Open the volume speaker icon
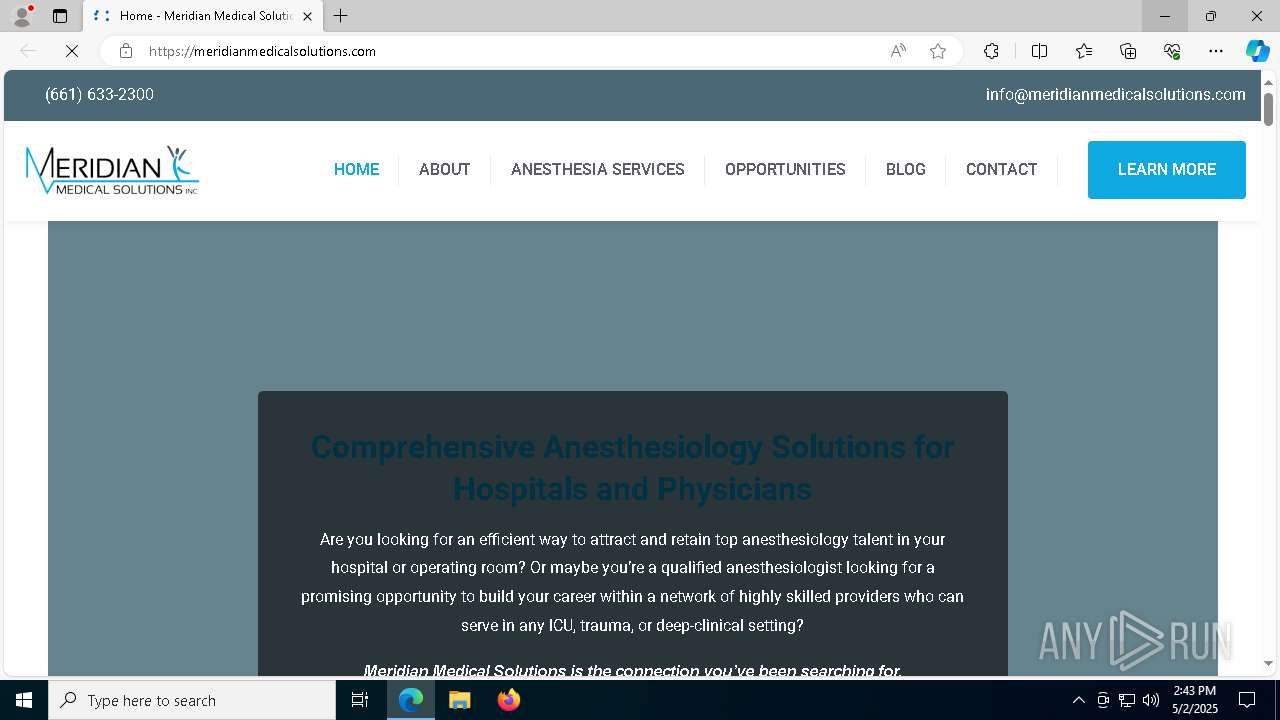 pyautogui.click(x=1151, y=700)
